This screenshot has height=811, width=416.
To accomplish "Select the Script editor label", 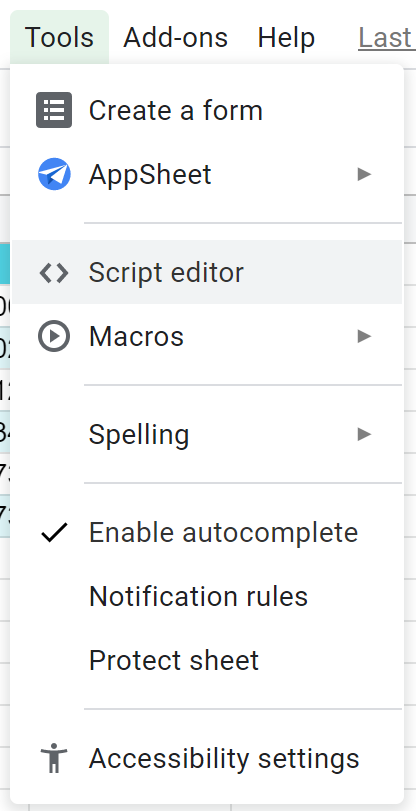I will (x=166, y=273).
